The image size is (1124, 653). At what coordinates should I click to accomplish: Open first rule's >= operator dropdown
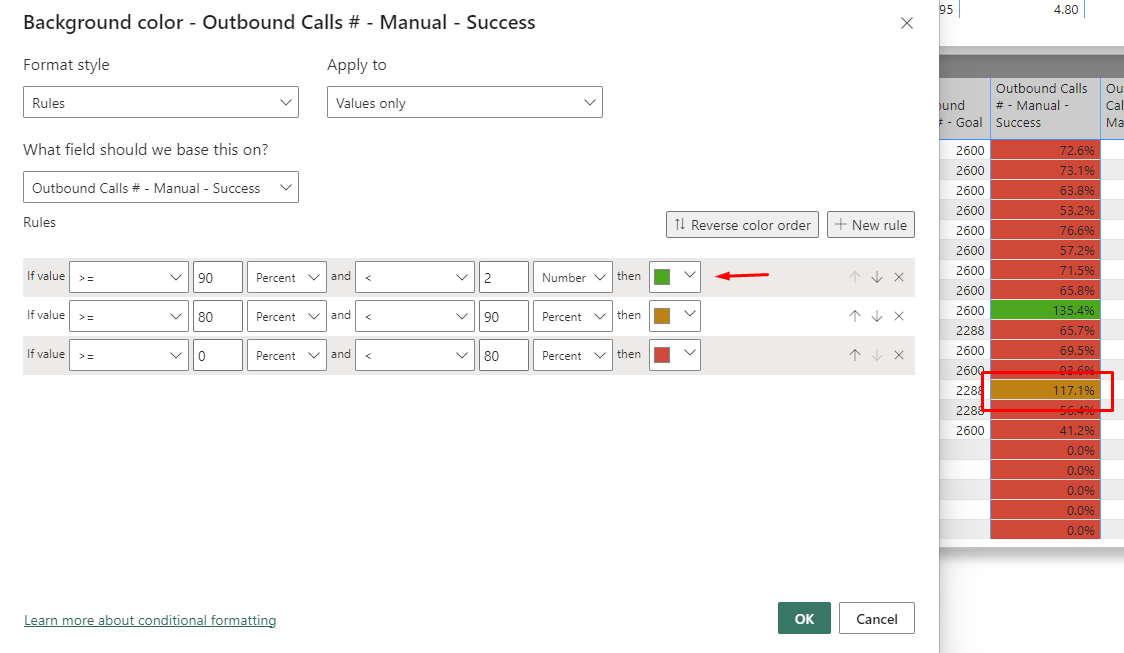pos(129,277)
